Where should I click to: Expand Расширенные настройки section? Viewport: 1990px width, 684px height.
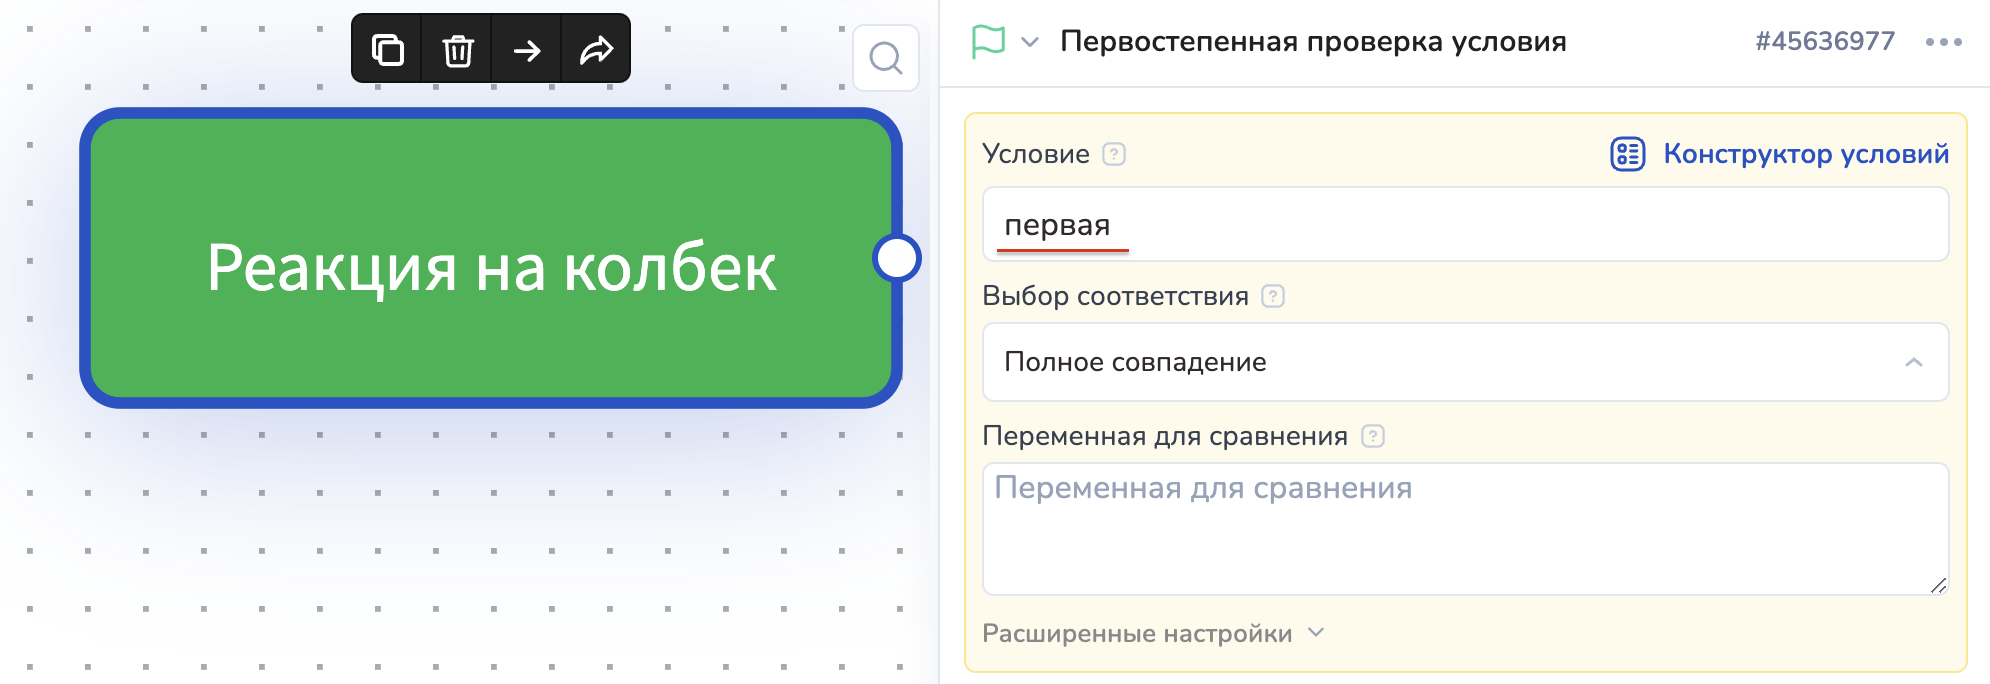(x=1152, y=634)
